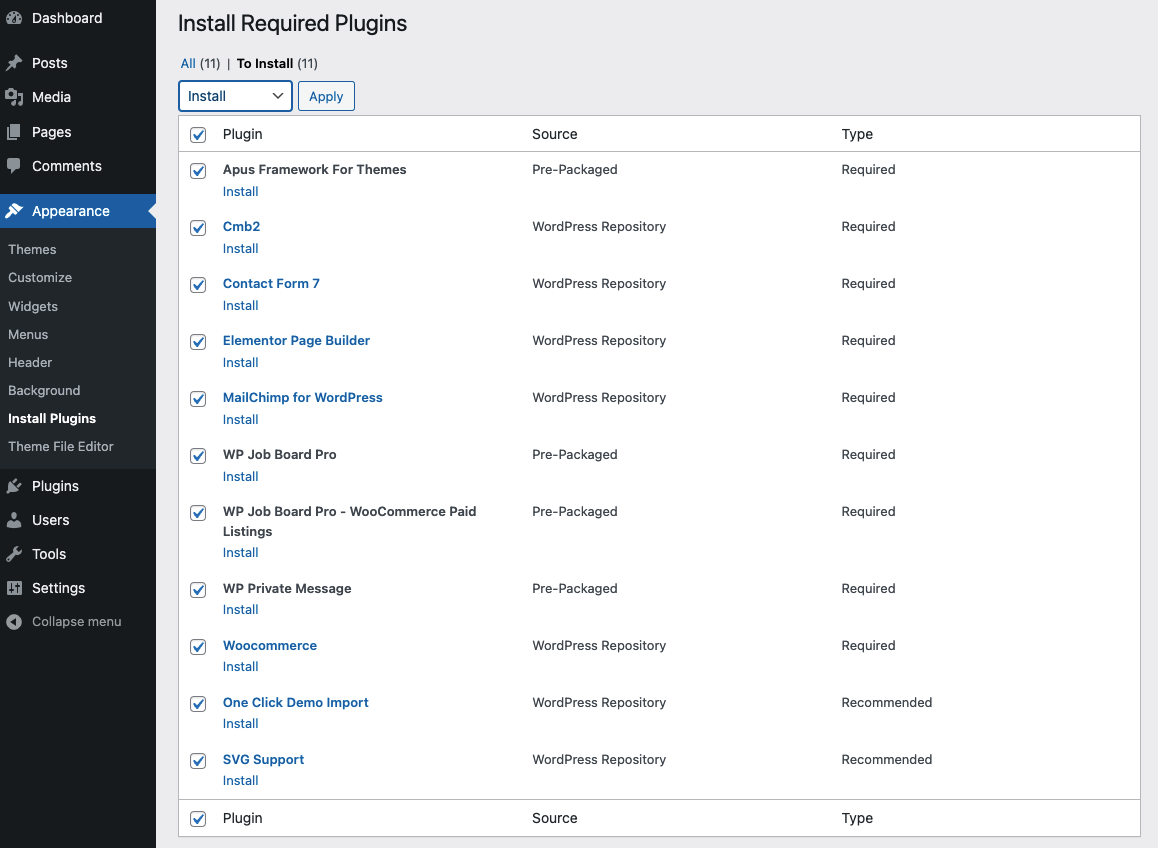1158x848 pixels.
Task: Toggle select-all checkbox in table footer
Action: click(198, 818)
